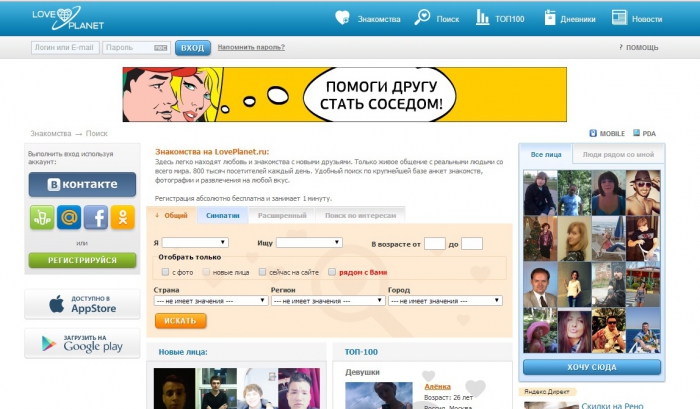Open ТОП100 chart icon

[x=482, y=18]
